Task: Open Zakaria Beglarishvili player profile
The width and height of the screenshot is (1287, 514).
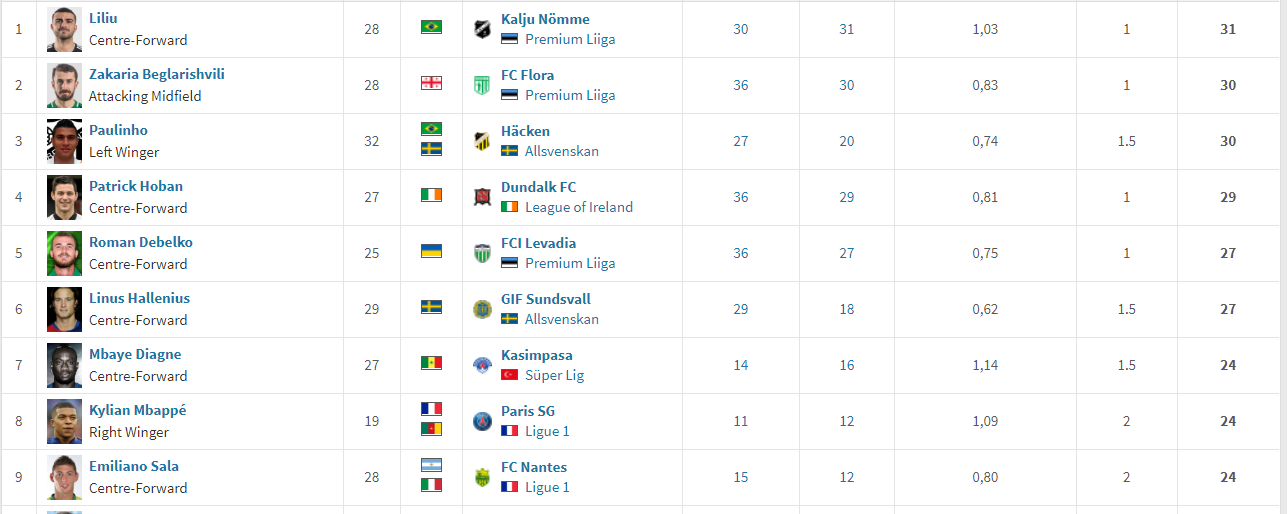Action: click(157, 74)
